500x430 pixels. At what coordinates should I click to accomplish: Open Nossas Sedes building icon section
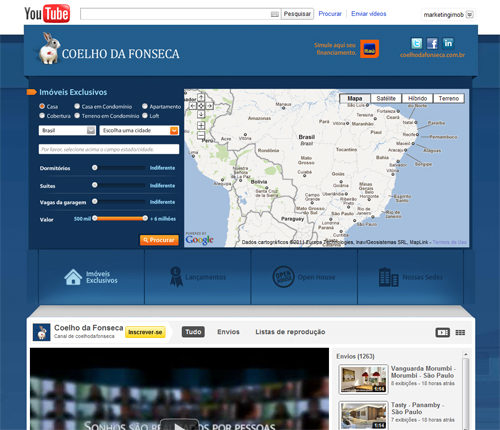[x=389, y=277]
